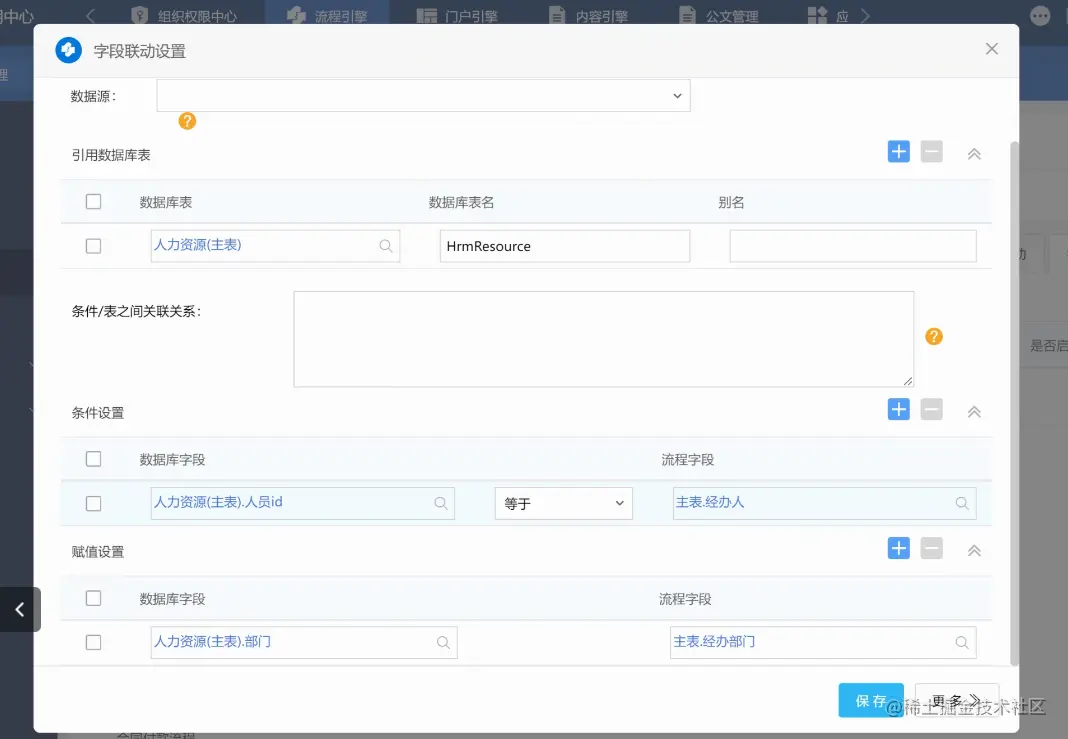This screenshot has width=1068, height=739.
Task: Collapse the 赋值设置 section
Action: click(x=974, y=550)
